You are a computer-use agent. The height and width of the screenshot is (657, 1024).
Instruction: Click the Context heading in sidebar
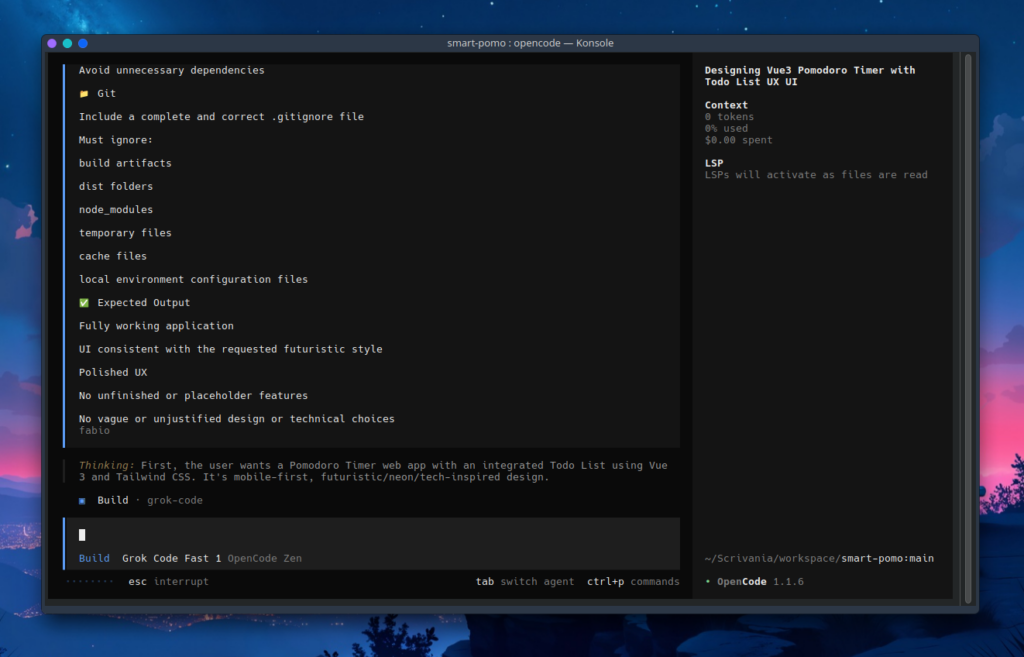[x=726, y=105]
